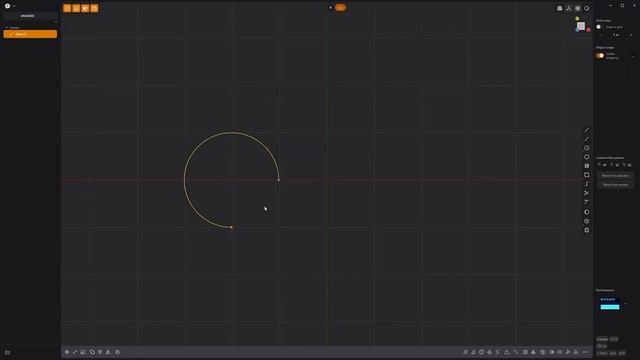Select the filled Rectangle tool in right toolbar
Viewport: 640px width, 360px height.
click(587, 166)
